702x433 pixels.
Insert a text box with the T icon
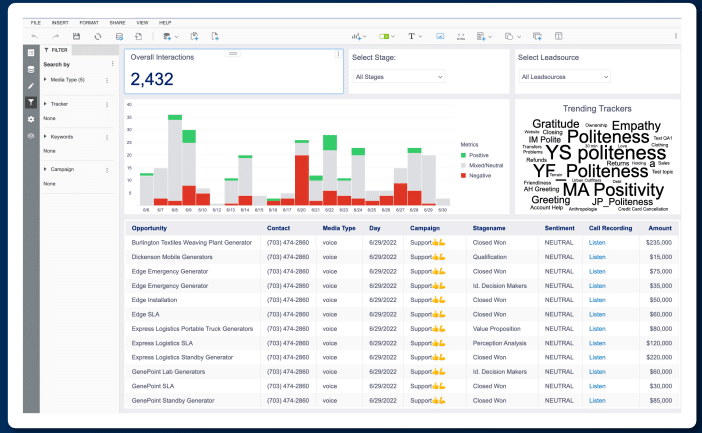coord(411,36)
